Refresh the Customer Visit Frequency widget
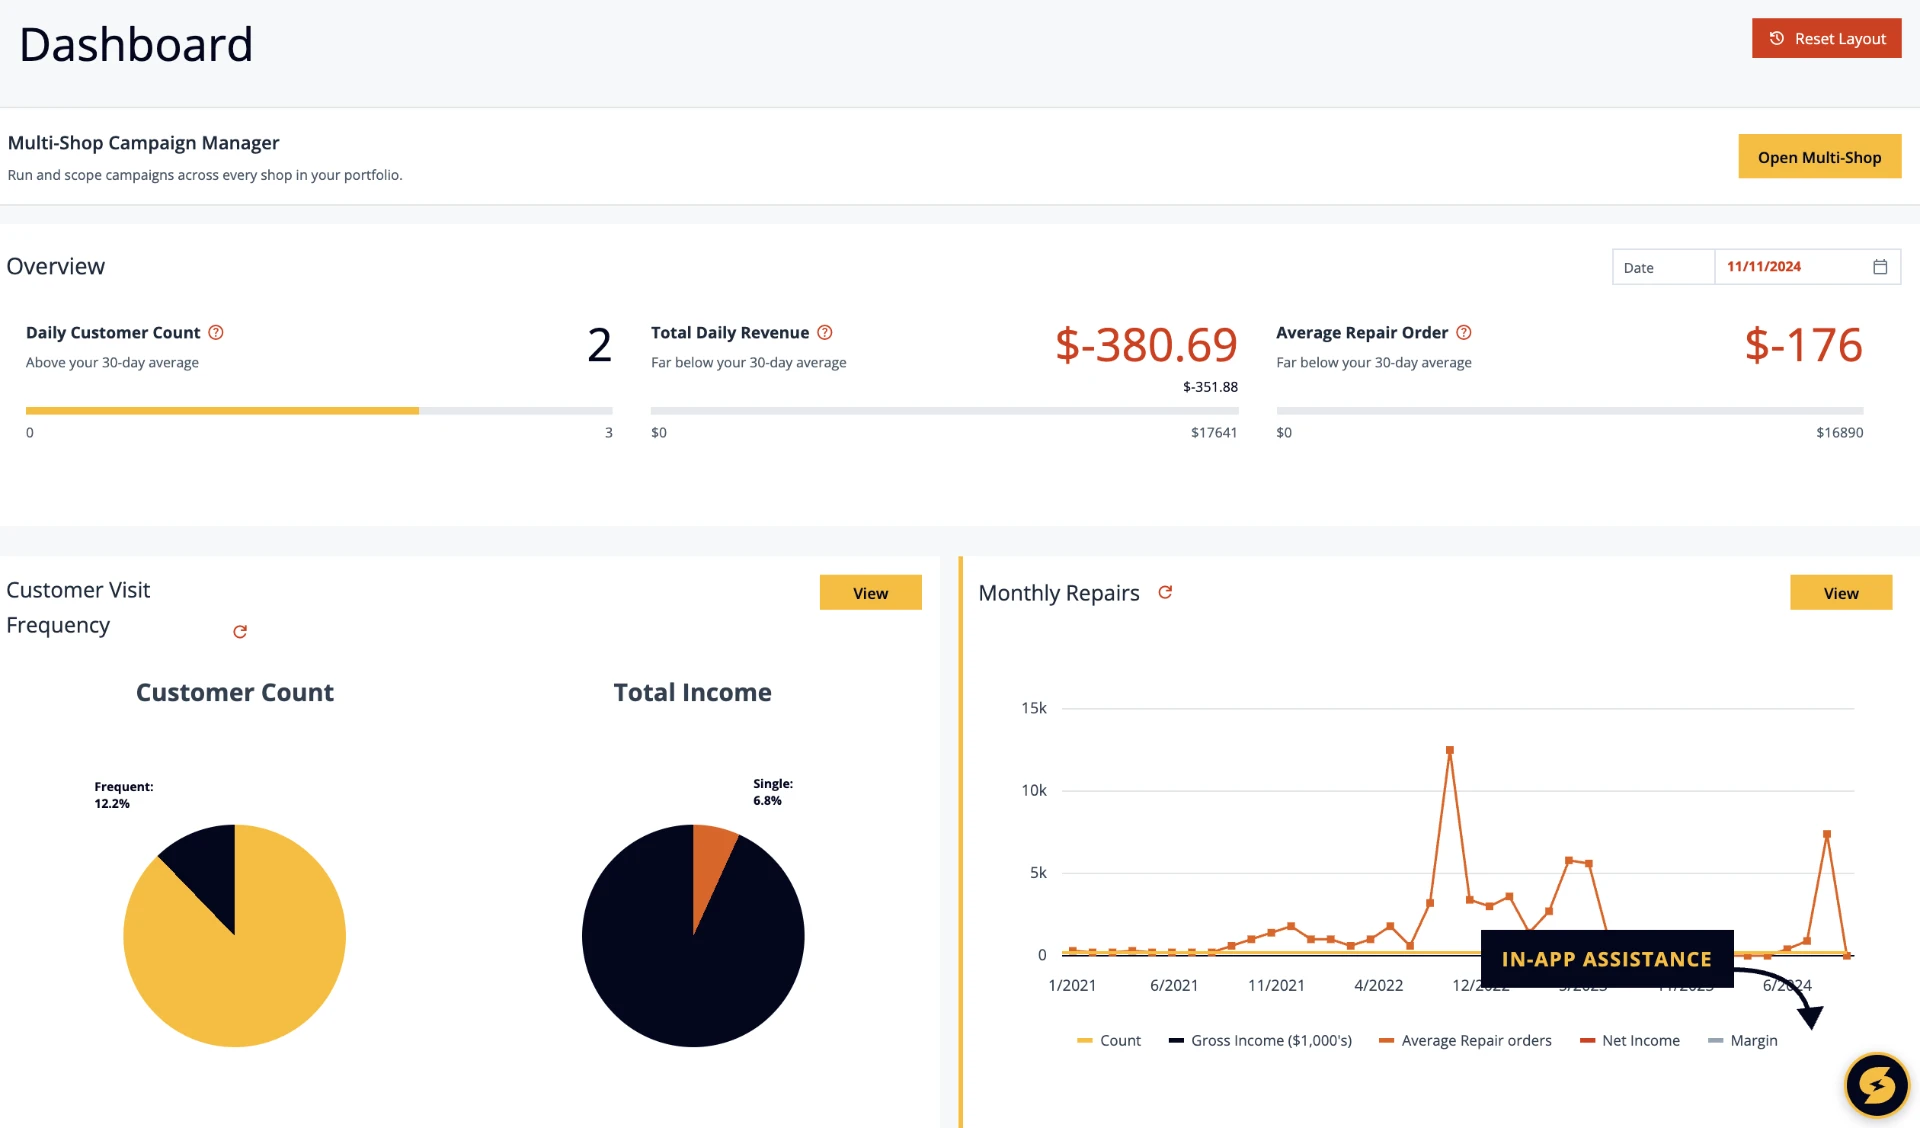 click(240, 631)
